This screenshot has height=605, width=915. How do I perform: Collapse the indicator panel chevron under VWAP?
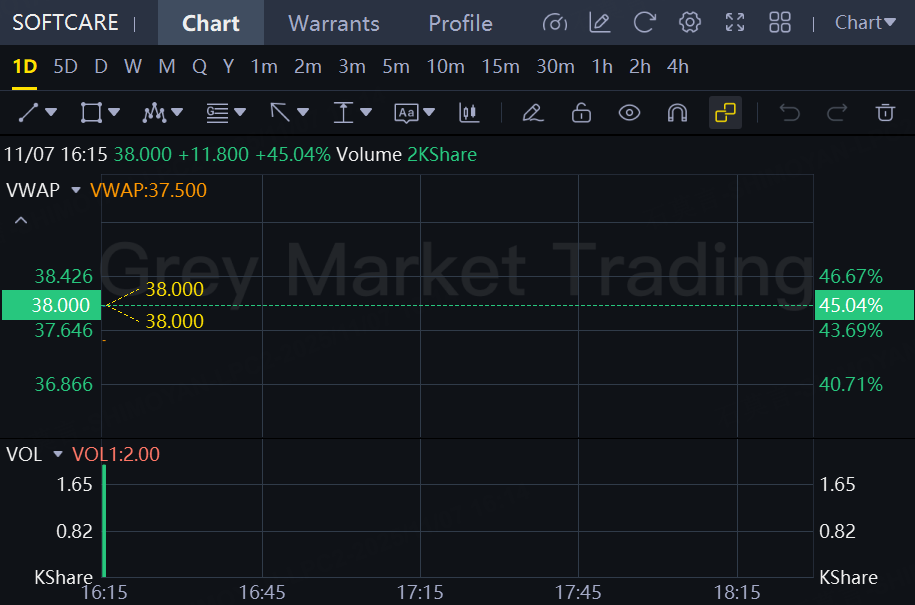click(21, 220)
